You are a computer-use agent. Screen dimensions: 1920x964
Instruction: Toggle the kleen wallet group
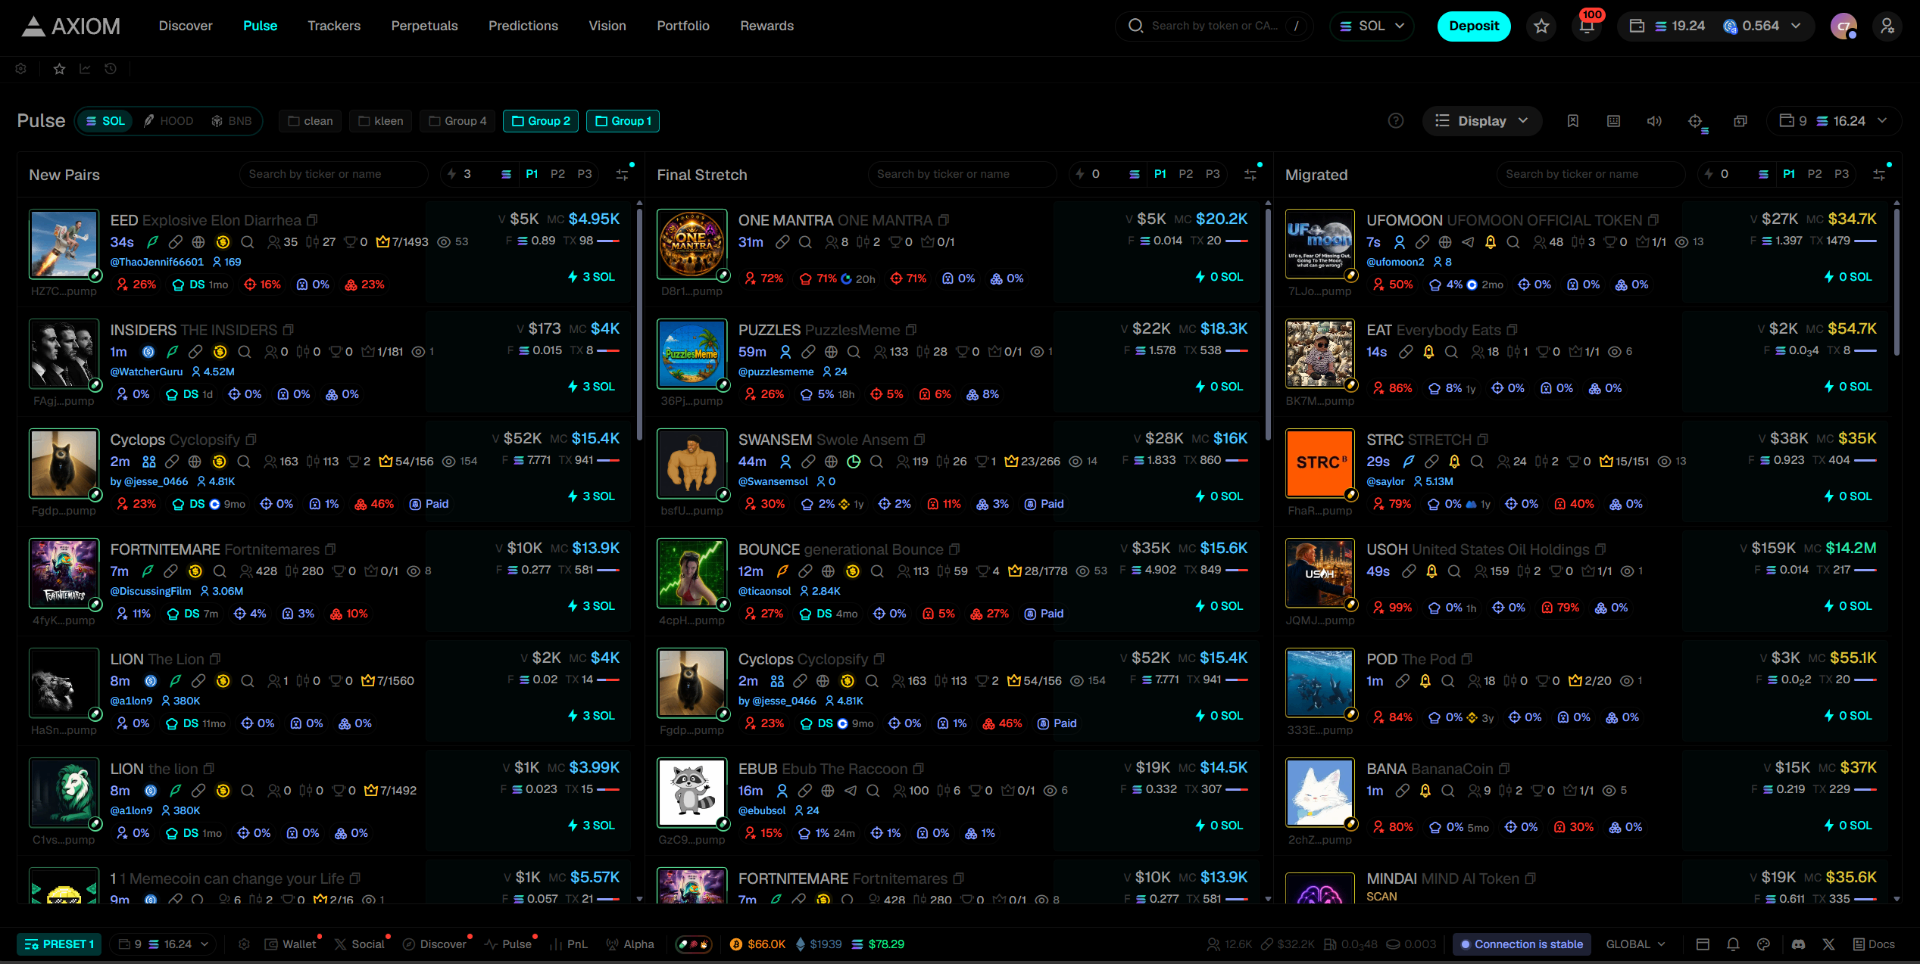pyautogui.click(x=381, y=121)
